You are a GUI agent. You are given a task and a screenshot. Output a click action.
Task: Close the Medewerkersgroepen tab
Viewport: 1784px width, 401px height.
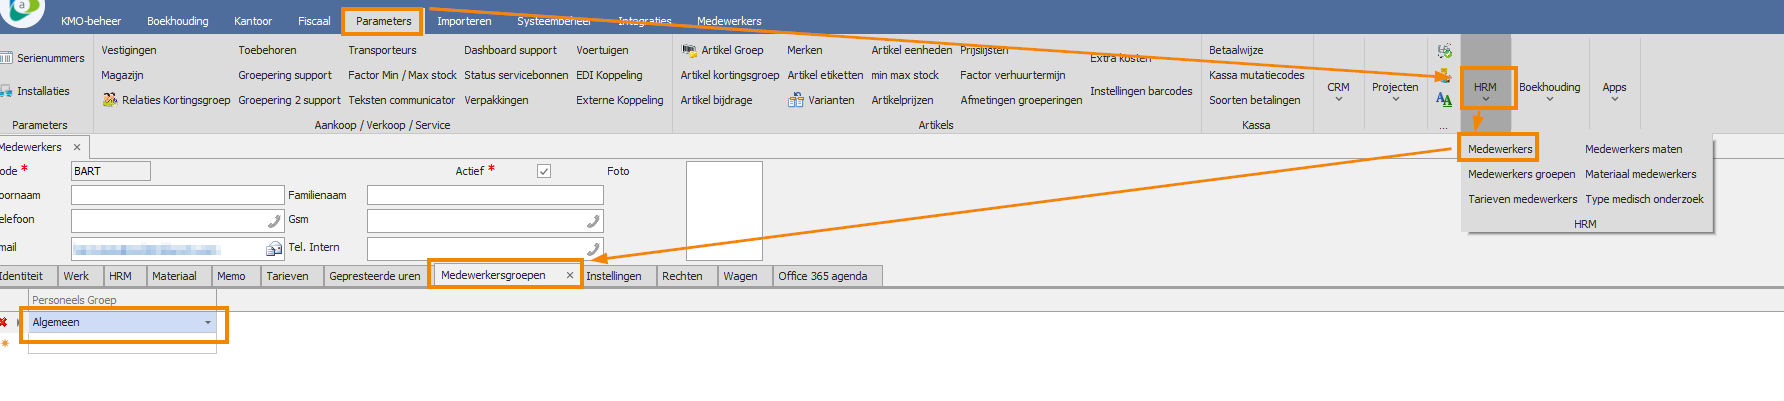click(570, 275)
